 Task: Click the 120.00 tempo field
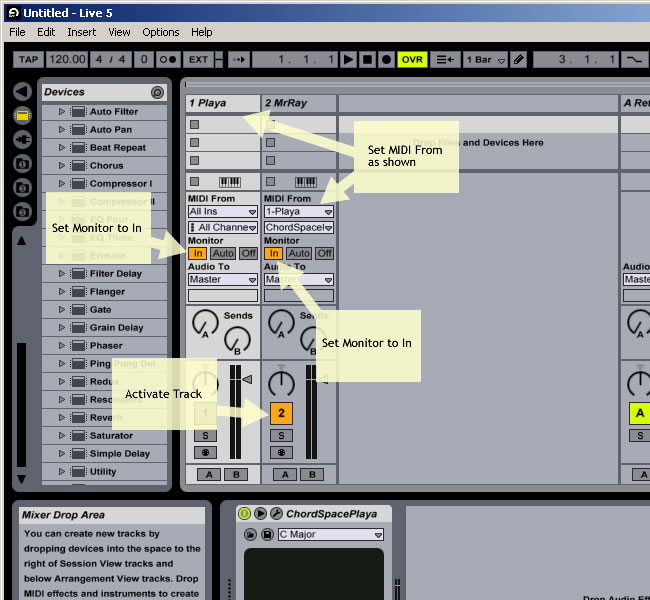click(68, 60)
